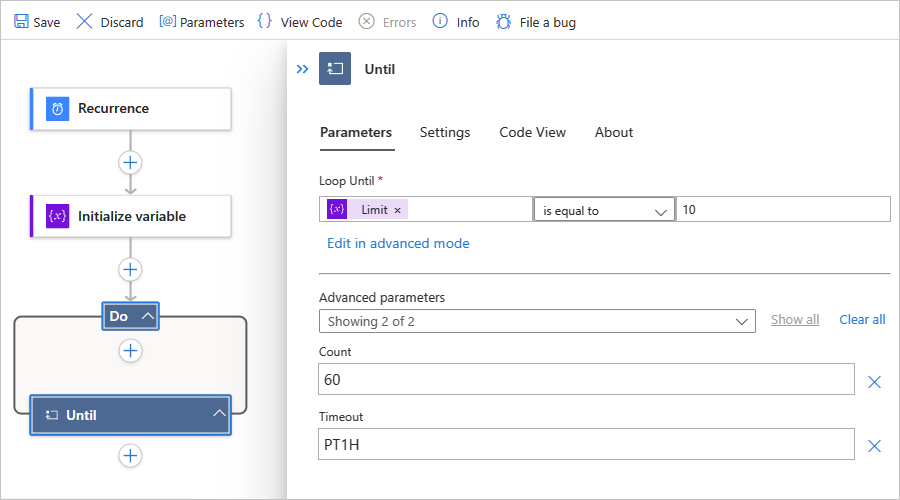900x500 pixels.
Task: Click the Count input field
Action: point(586,380)
